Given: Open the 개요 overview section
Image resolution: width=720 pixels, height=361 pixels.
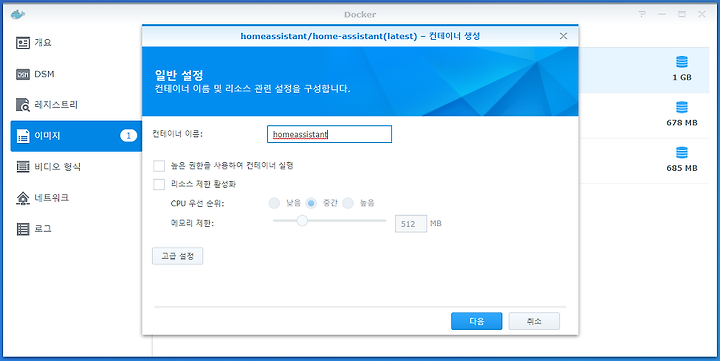Looking at the screenshot, I should point(76,43).
